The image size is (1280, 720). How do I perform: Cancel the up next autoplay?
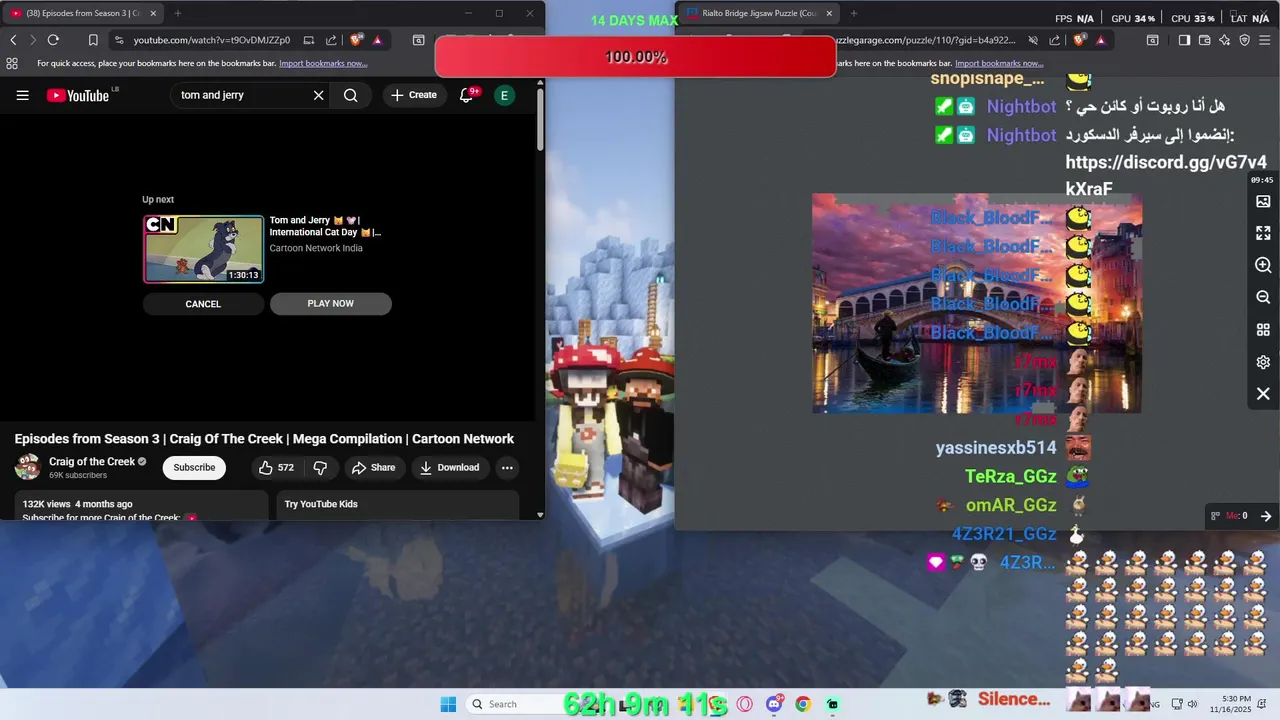[x=203, y=304]
